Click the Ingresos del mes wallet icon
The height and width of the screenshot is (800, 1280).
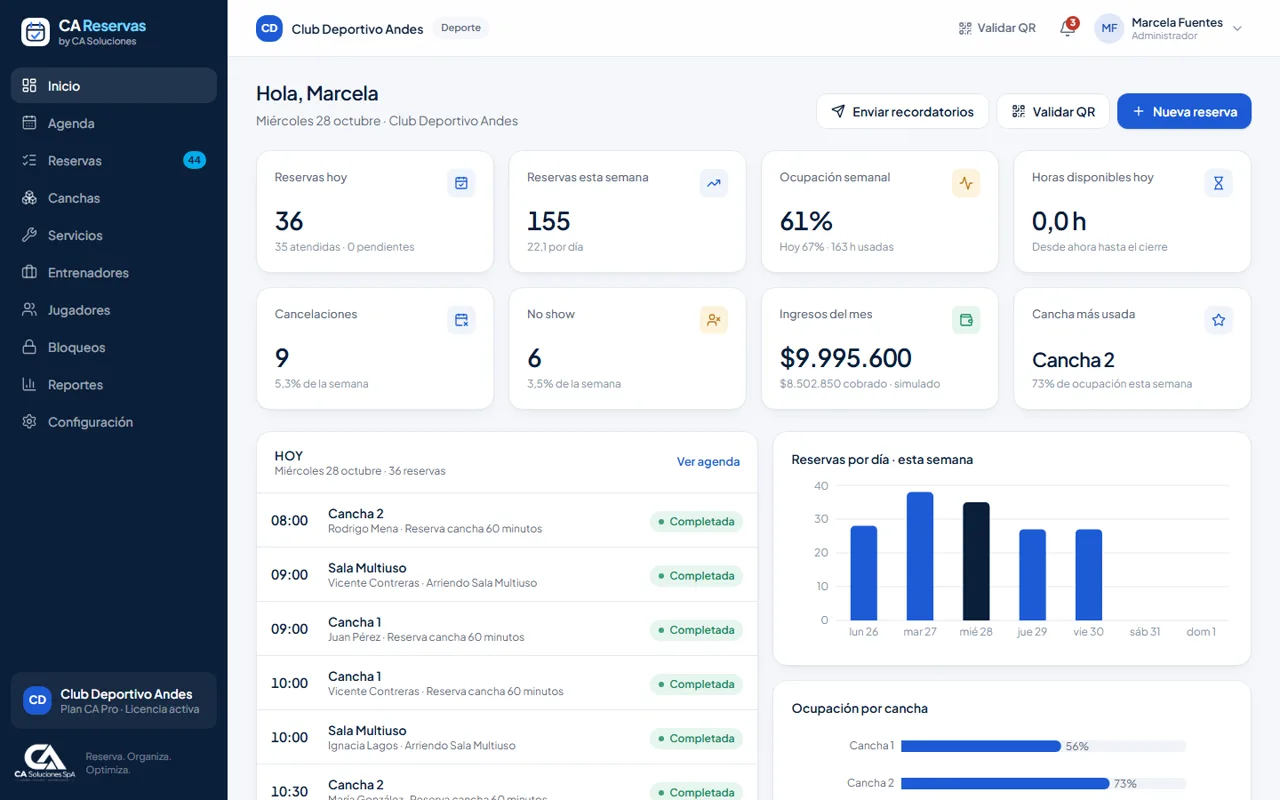point(966,320)
